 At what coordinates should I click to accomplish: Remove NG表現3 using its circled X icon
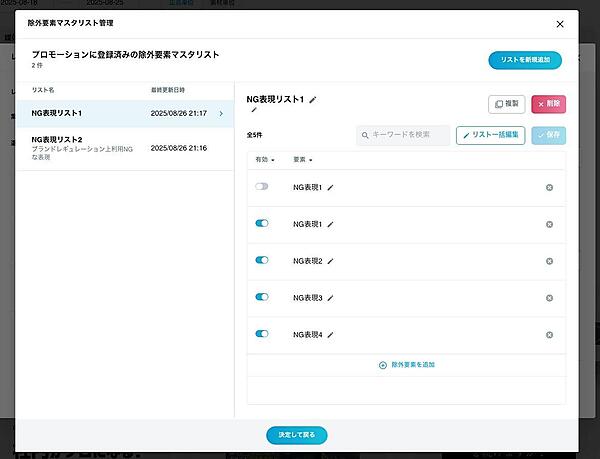click(549, 298)
